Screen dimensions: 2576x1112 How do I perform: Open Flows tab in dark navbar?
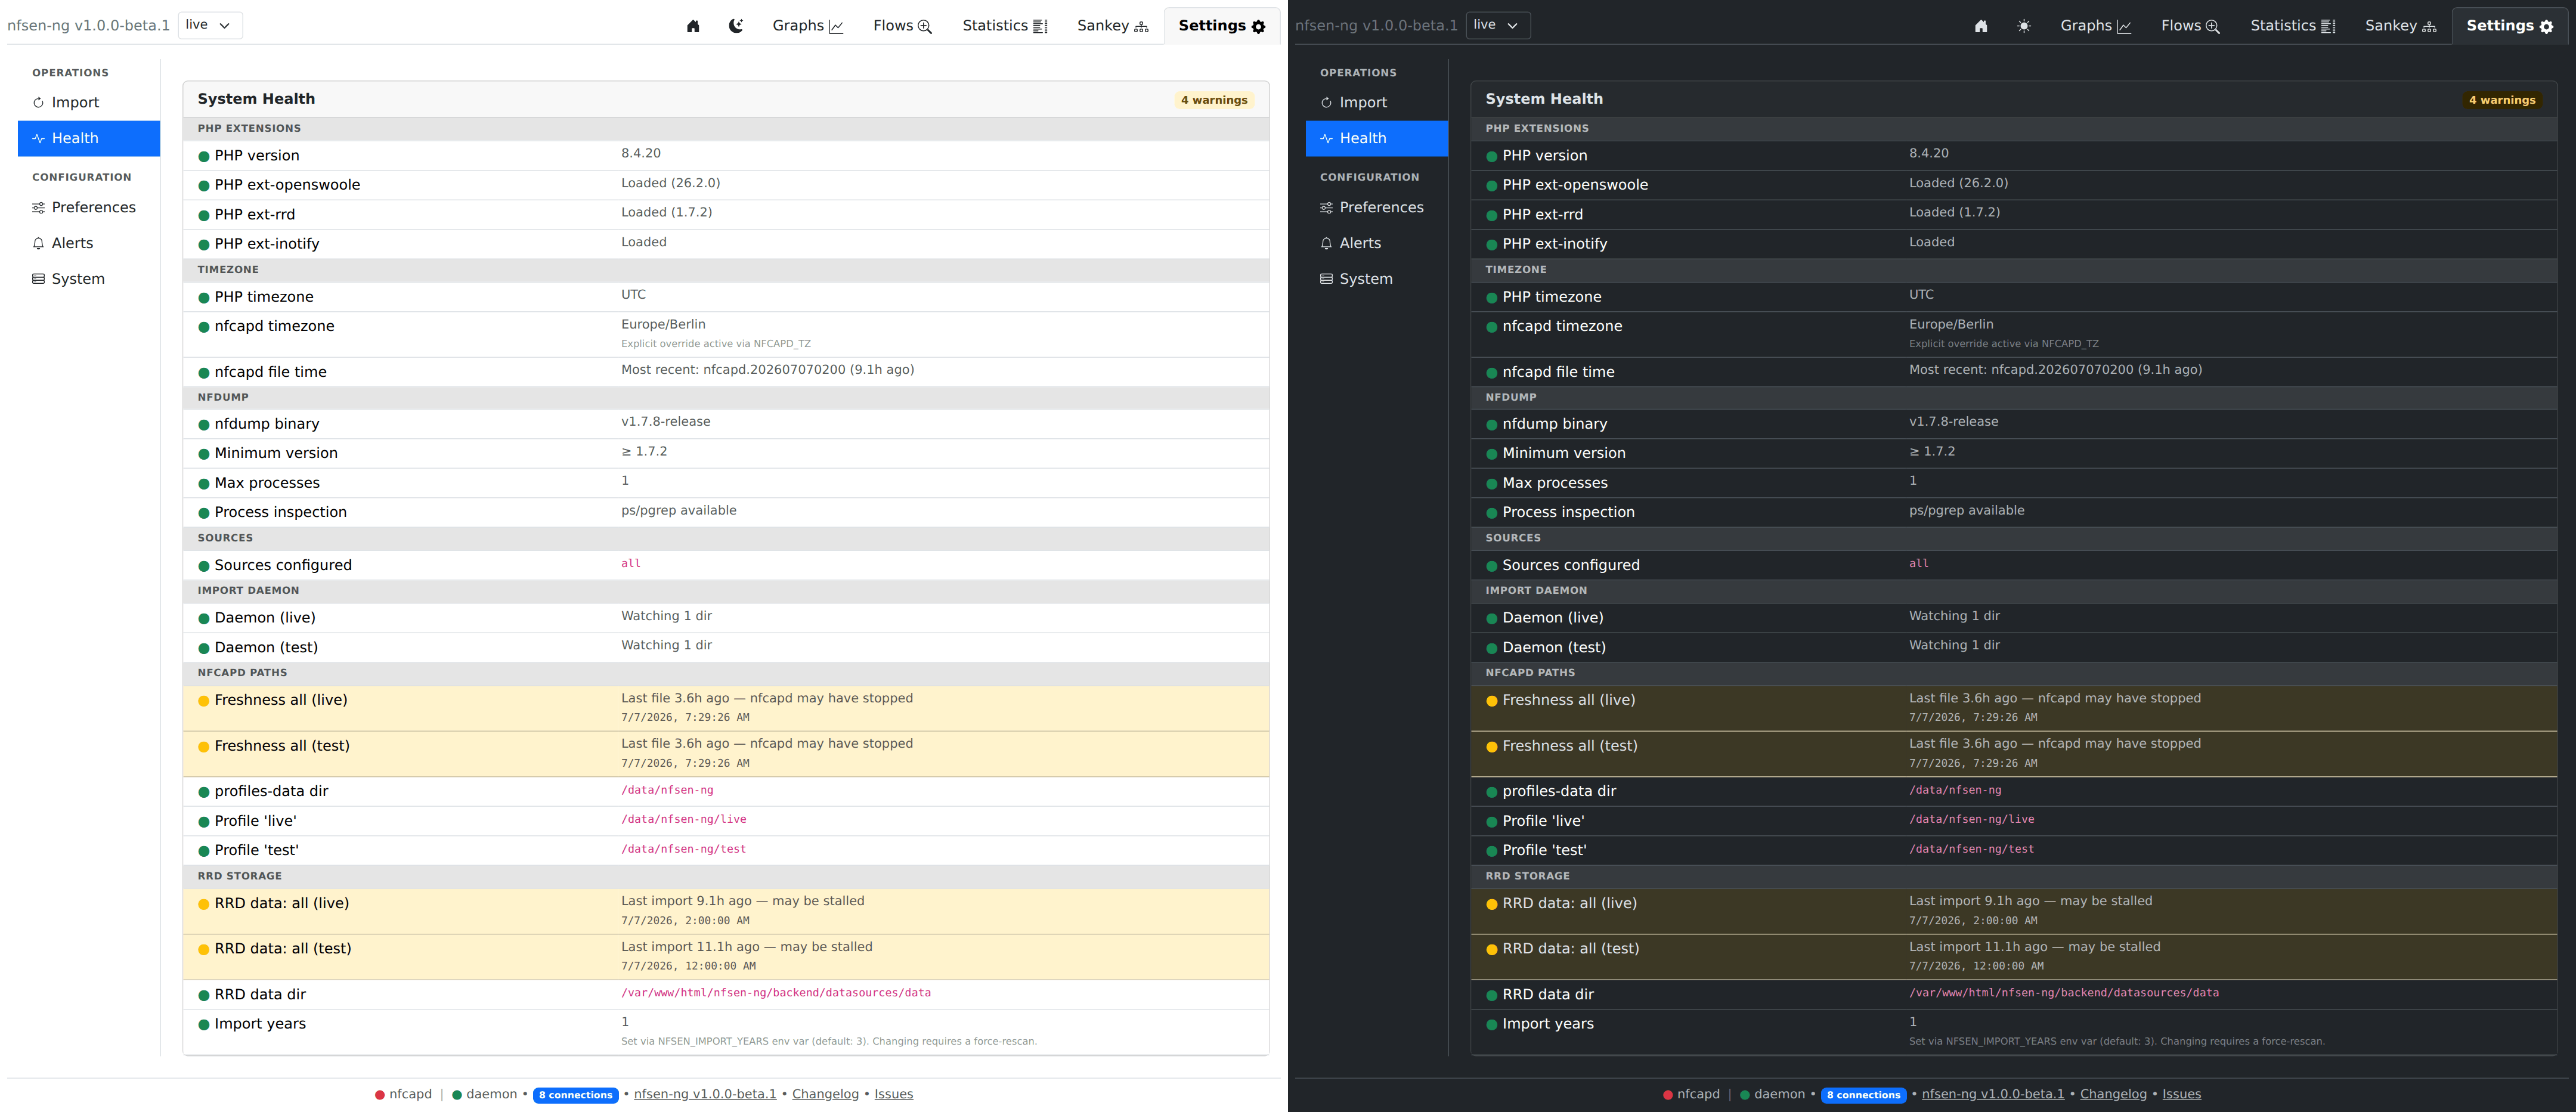pos(2190,26)
